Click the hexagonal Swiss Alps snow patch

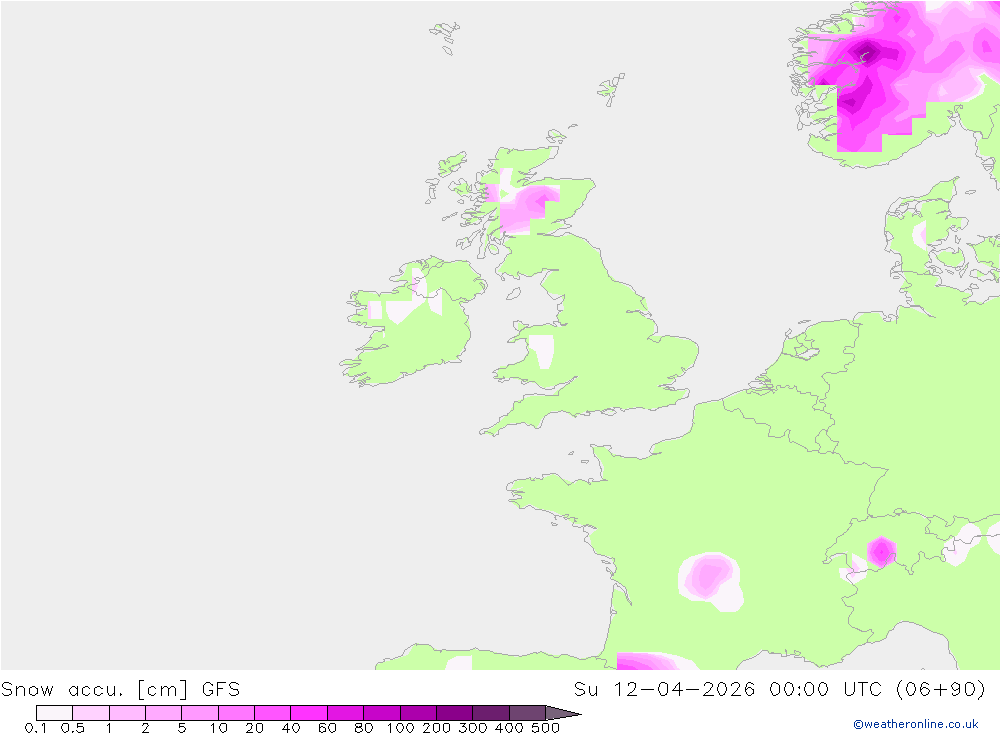881,551
